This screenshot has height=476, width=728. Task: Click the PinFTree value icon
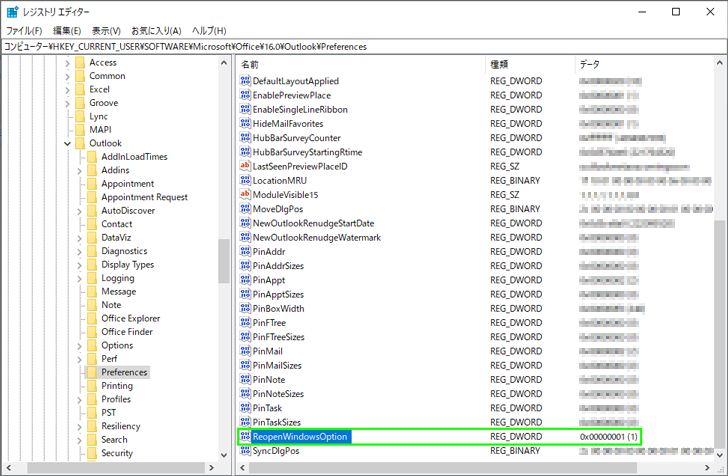pyautogui.click(x=245, y=322)
